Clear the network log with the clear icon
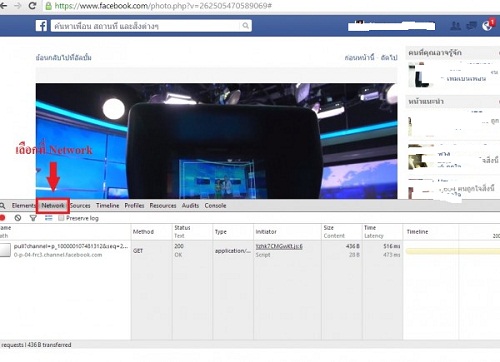This screenshot has height=362, width=500. tap(18, 218)
